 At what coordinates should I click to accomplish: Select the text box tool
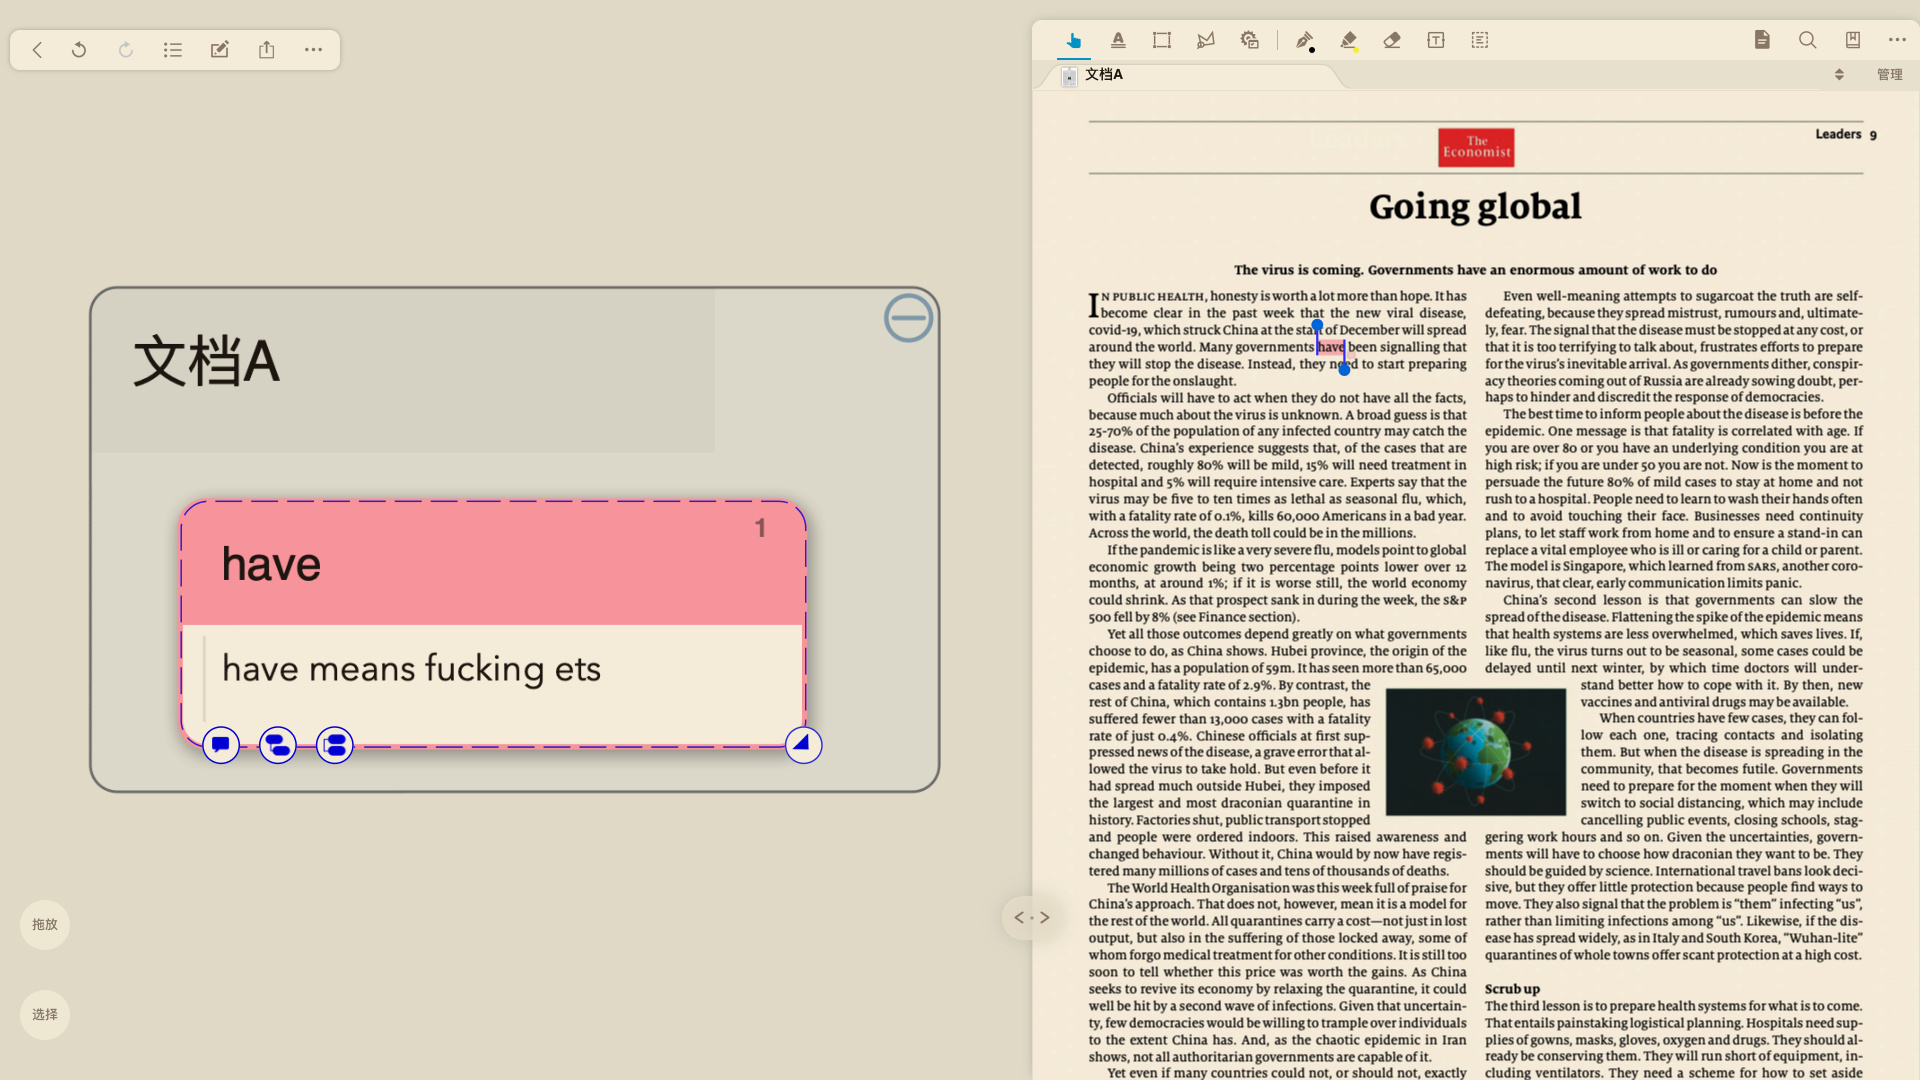1436,41
